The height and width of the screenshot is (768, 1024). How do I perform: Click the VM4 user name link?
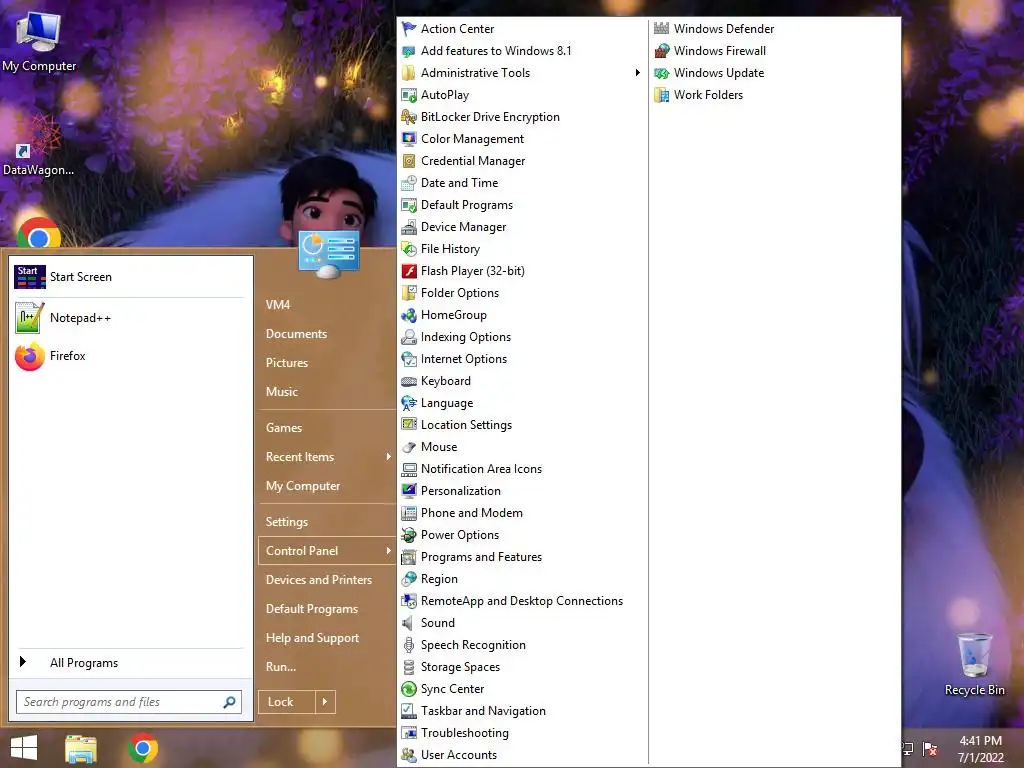[278, 305]
